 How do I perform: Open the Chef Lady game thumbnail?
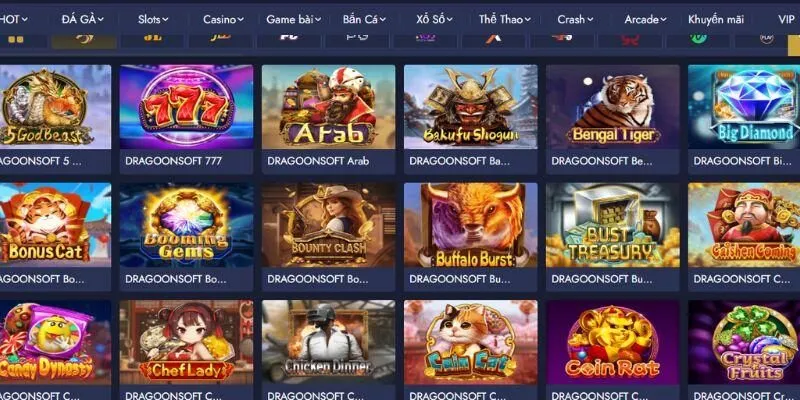point(186,342)
